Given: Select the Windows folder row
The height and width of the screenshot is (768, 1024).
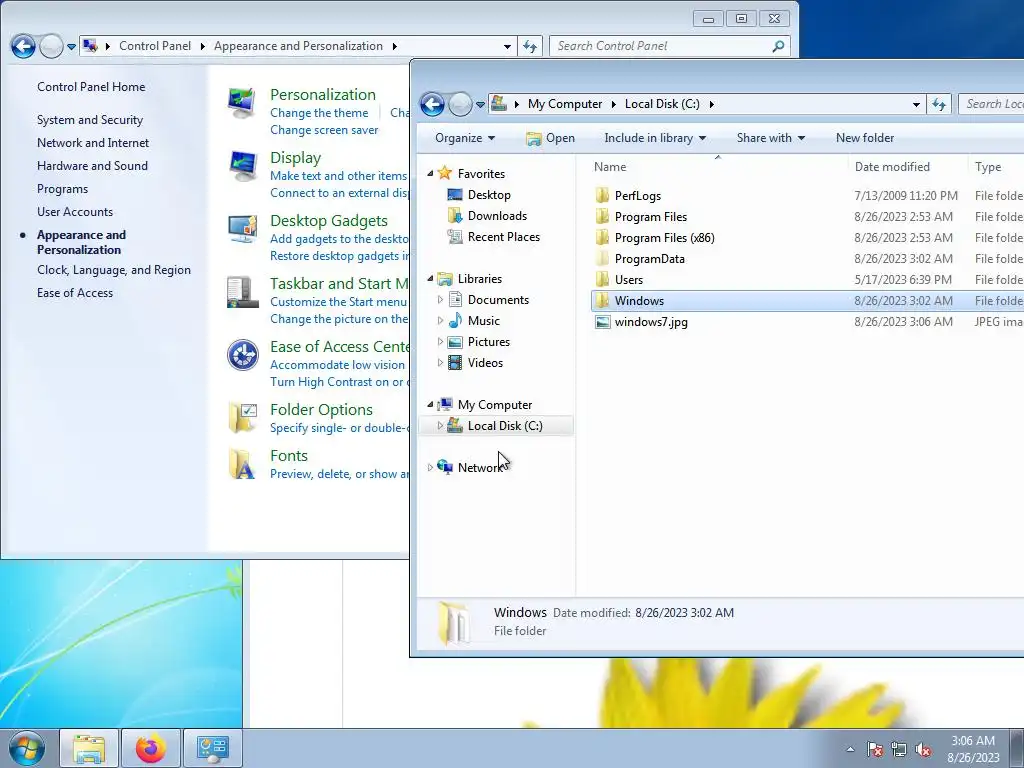Looking at the screenshot, I should 807,300.
